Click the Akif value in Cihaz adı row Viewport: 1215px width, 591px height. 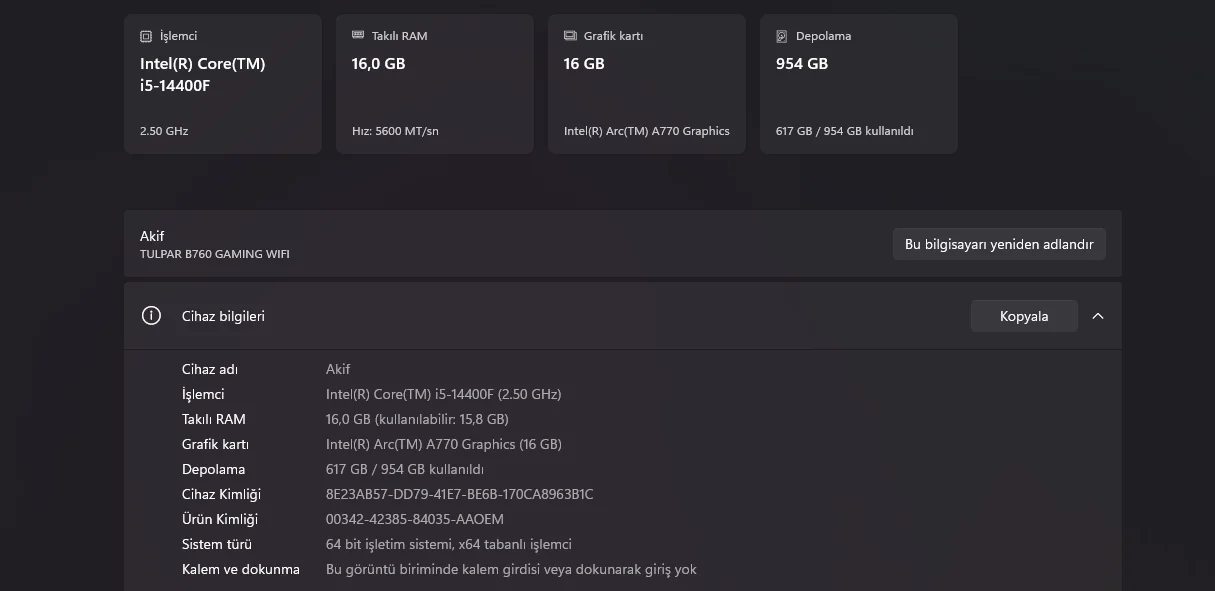[338, 369]
